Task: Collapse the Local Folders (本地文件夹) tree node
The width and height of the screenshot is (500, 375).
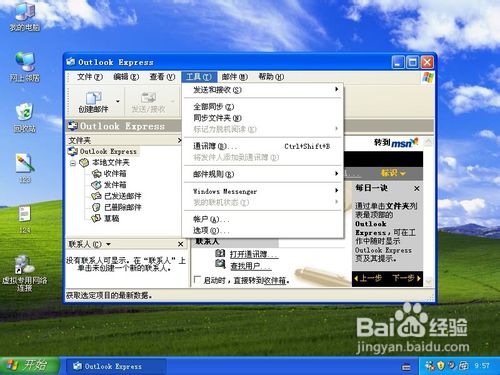Action: pos(73,163)
